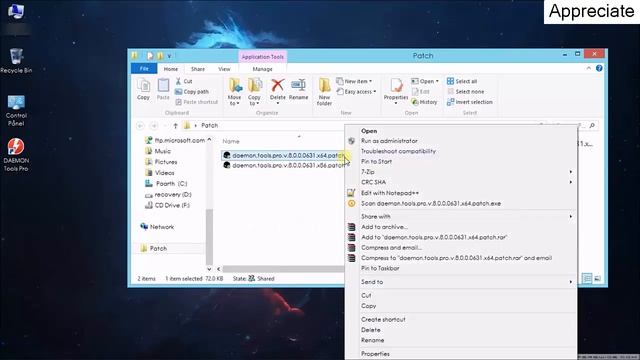Select the x86 patch file
Screen dimensions: 640x360
pyautogui.click(x=283, y=165)
